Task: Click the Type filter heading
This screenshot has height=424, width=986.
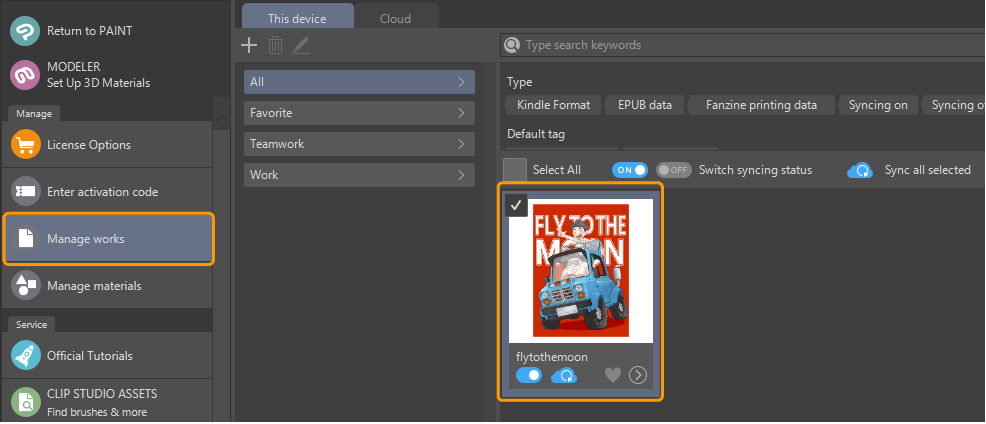Action: 519,82
